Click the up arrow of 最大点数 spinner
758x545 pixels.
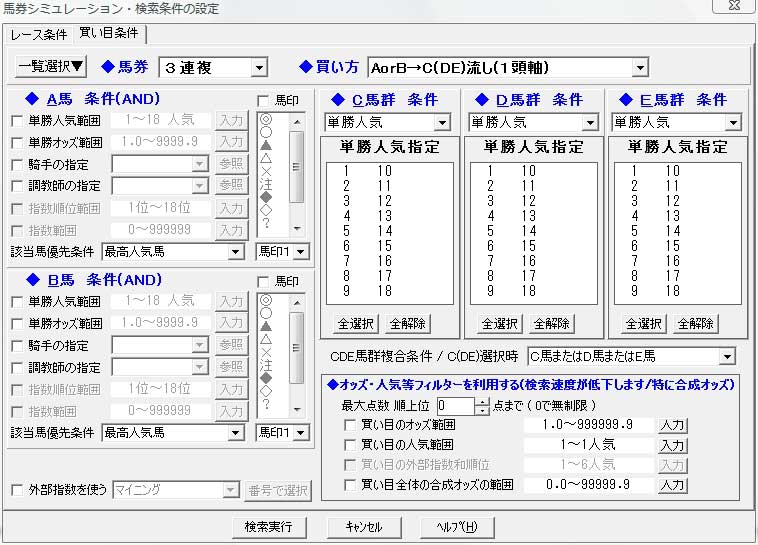tap(483, 401)
